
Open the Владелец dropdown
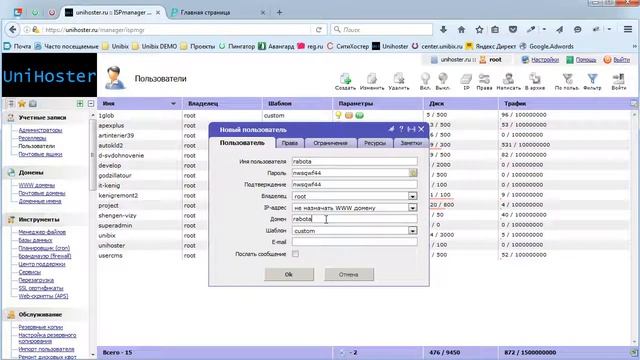coord(413,196)
